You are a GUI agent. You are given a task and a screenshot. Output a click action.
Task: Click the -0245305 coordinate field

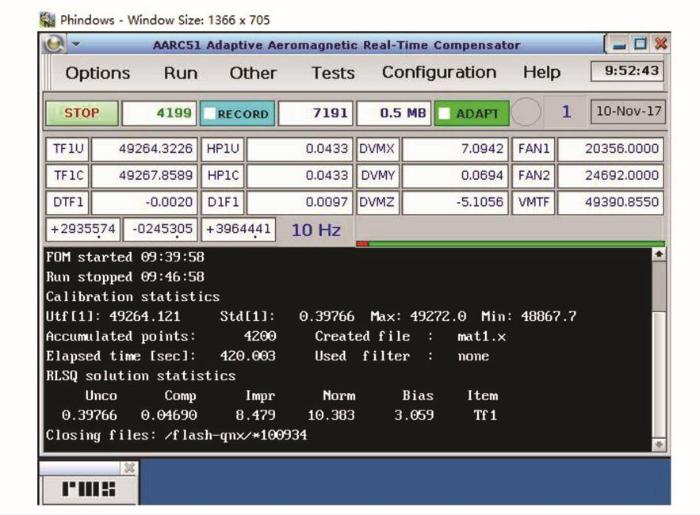(x=160, y=229)
